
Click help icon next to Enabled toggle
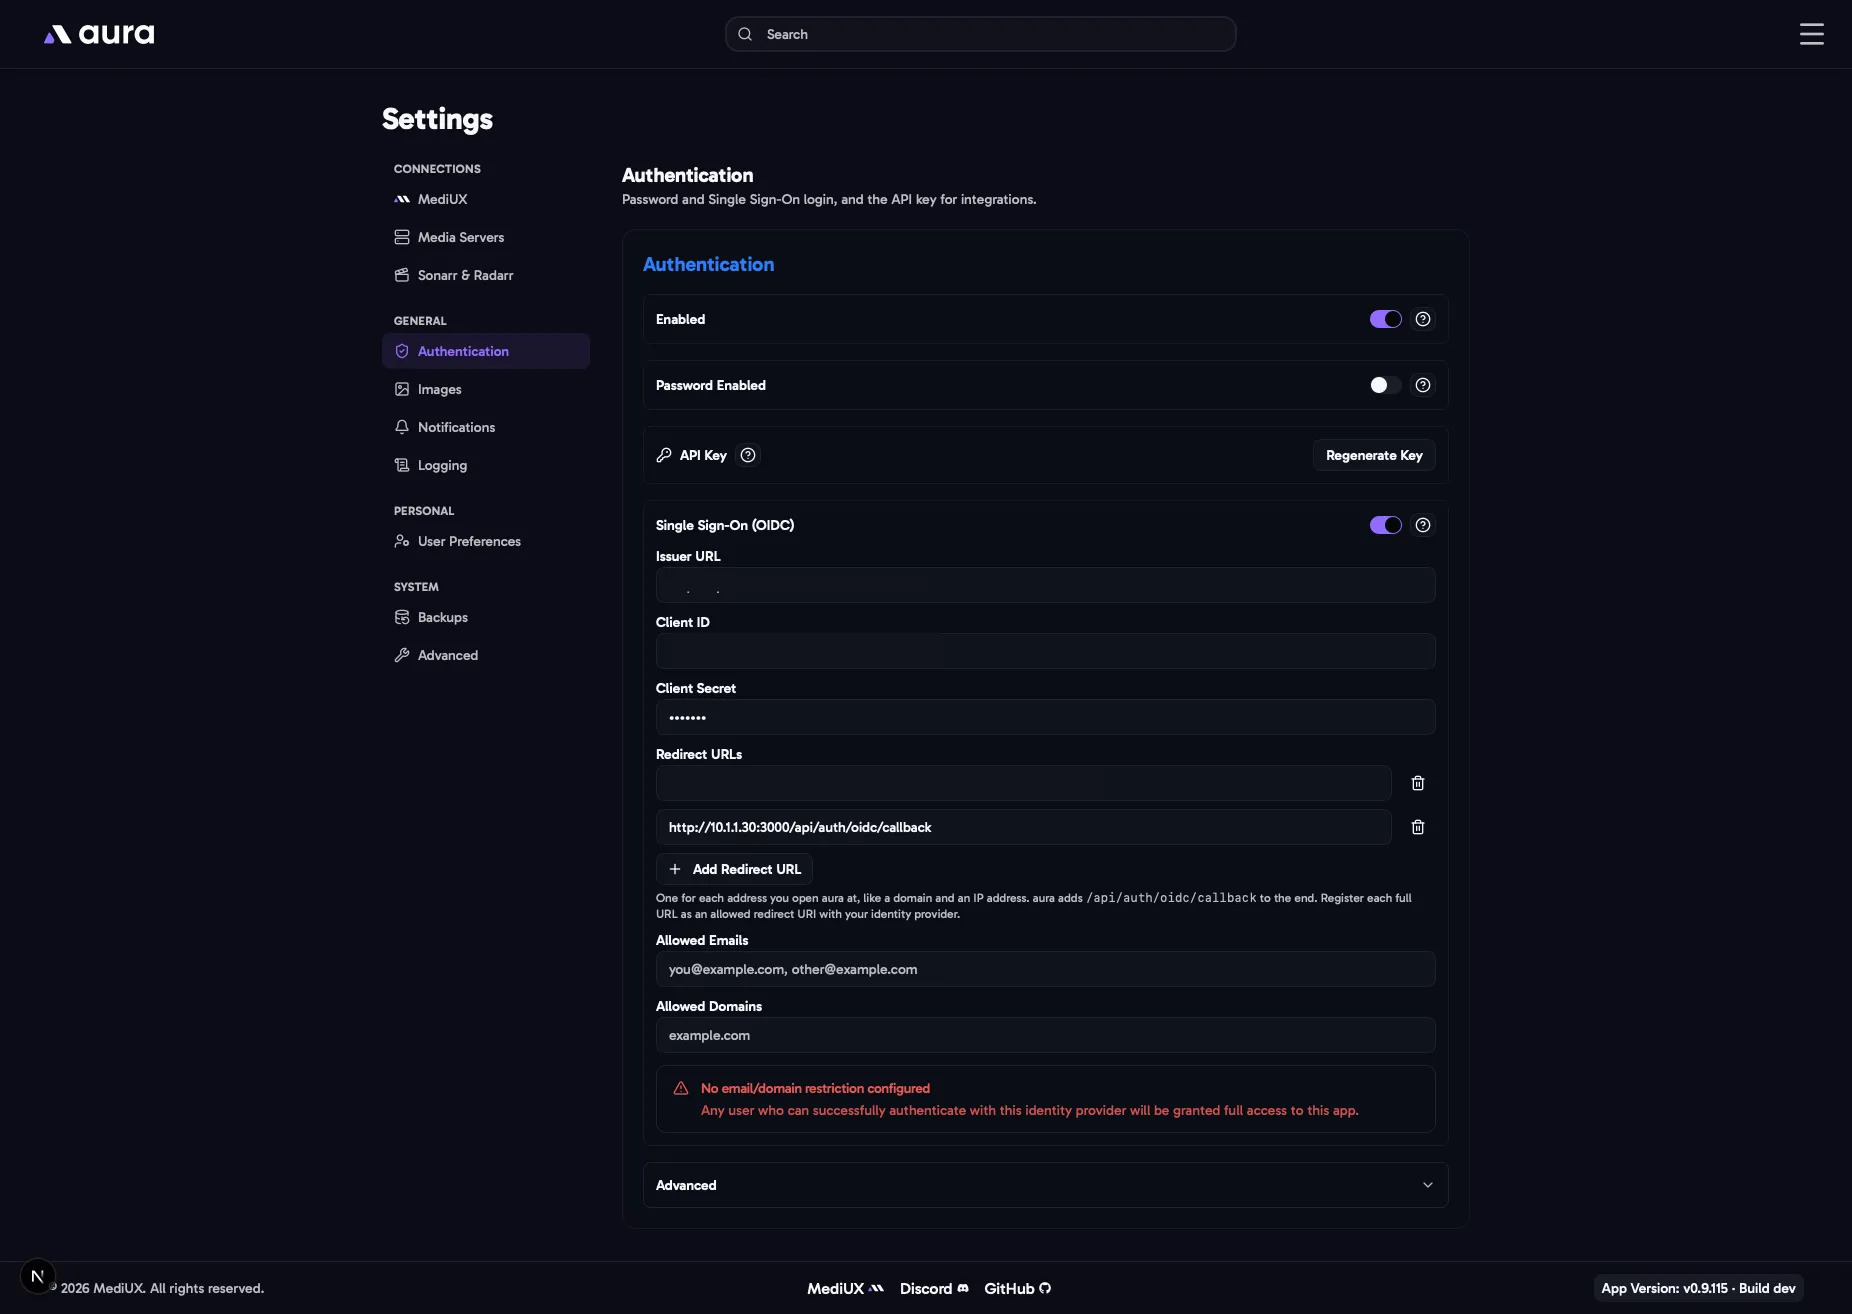pyautogui.click(x=1422, y=319)
